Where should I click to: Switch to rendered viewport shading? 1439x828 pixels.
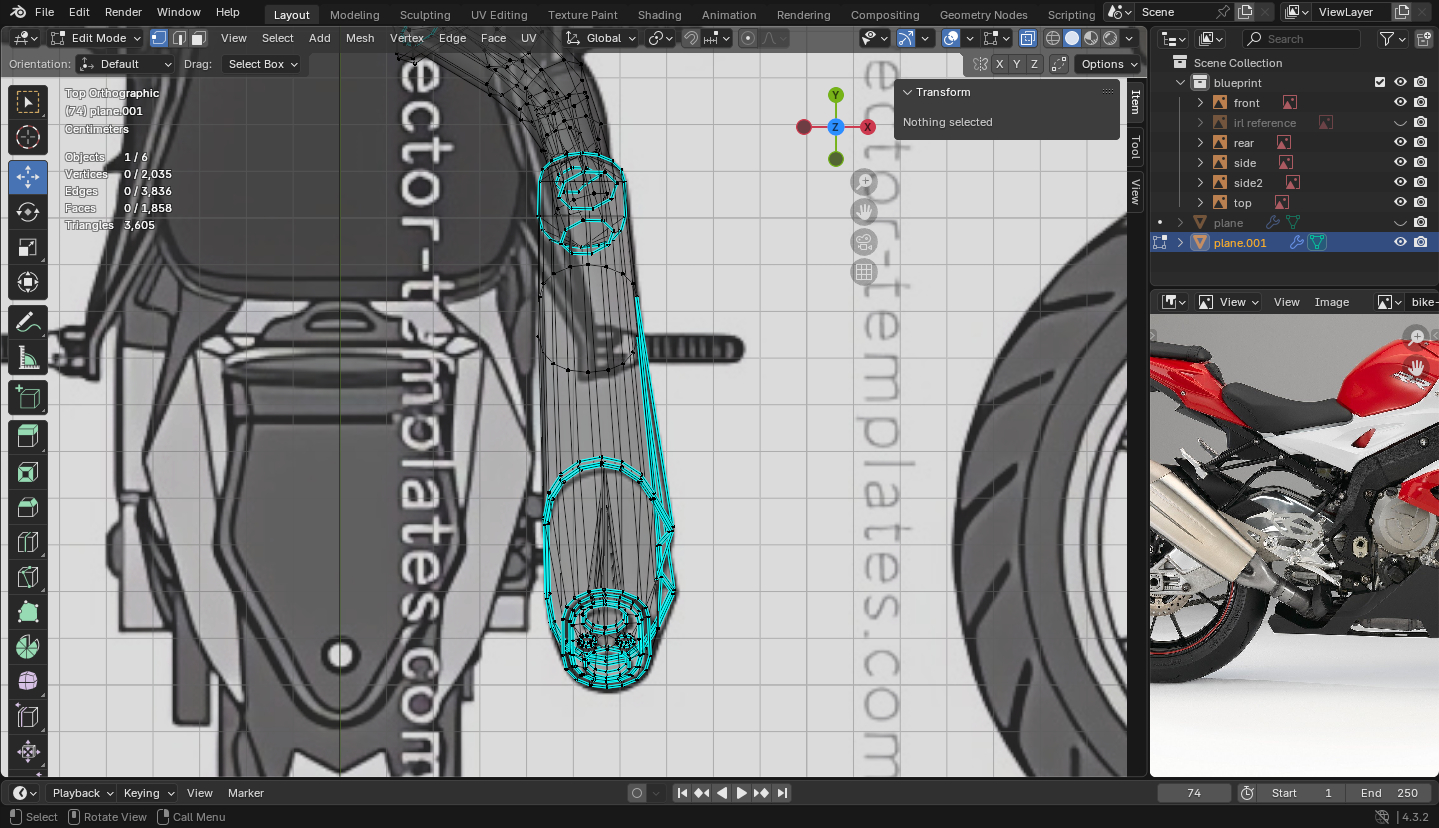tap(1110, 38)
